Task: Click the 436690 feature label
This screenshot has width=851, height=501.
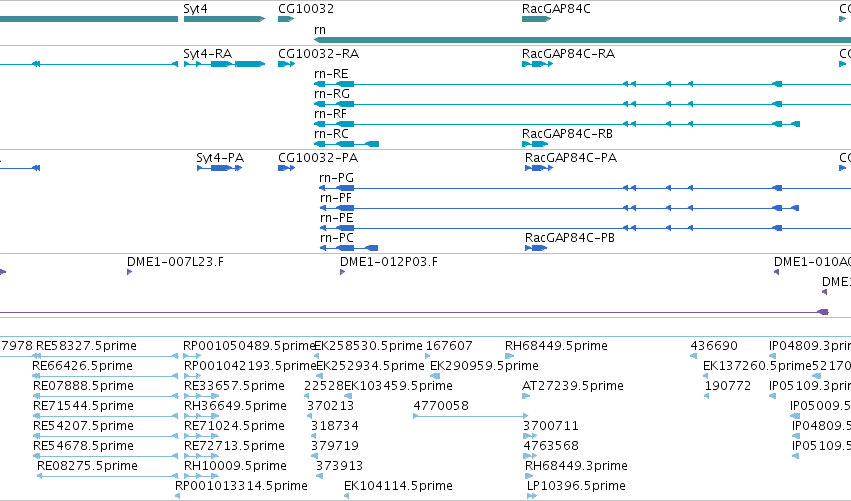Action: pos(714,346)
